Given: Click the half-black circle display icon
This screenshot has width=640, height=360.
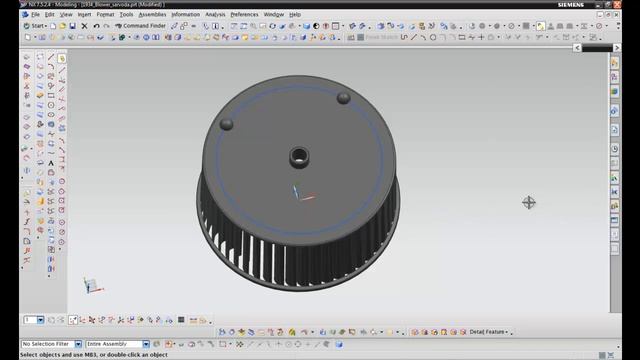Looking at the screenshot, I should click(x=316, y=26).
